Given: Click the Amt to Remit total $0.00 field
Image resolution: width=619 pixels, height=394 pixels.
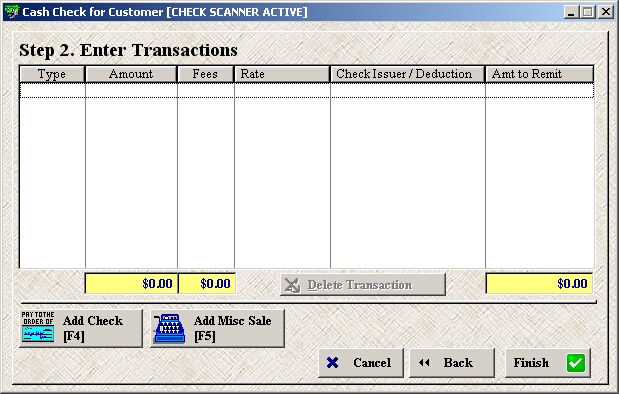Looking at the screenshot, I should point(539,283).
